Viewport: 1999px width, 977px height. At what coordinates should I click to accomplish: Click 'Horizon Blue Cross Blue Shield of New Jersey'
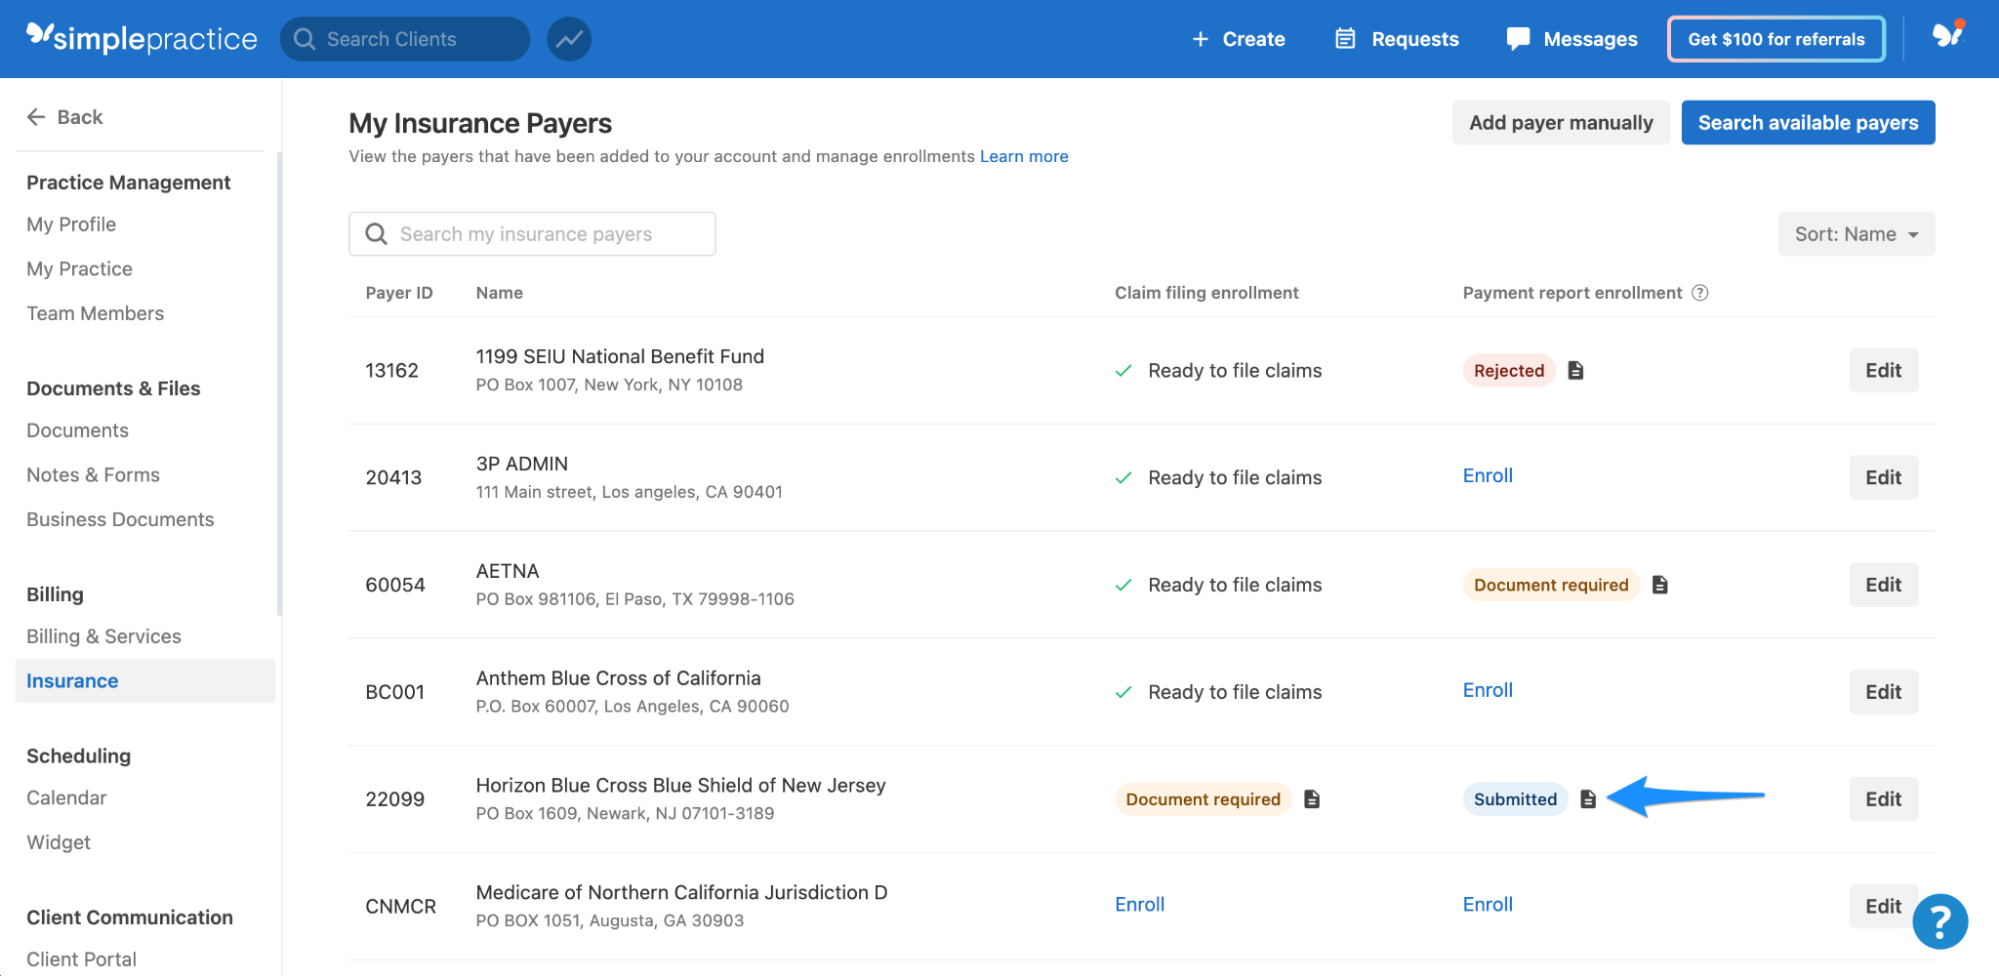(680, 785)
